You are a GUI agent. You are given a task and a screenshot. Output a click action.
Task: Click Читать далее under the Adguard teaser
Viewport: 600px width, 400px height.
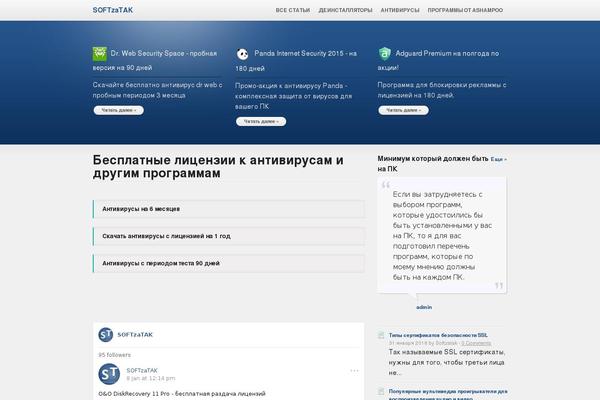pyautogui.click(x=403, y=110)
